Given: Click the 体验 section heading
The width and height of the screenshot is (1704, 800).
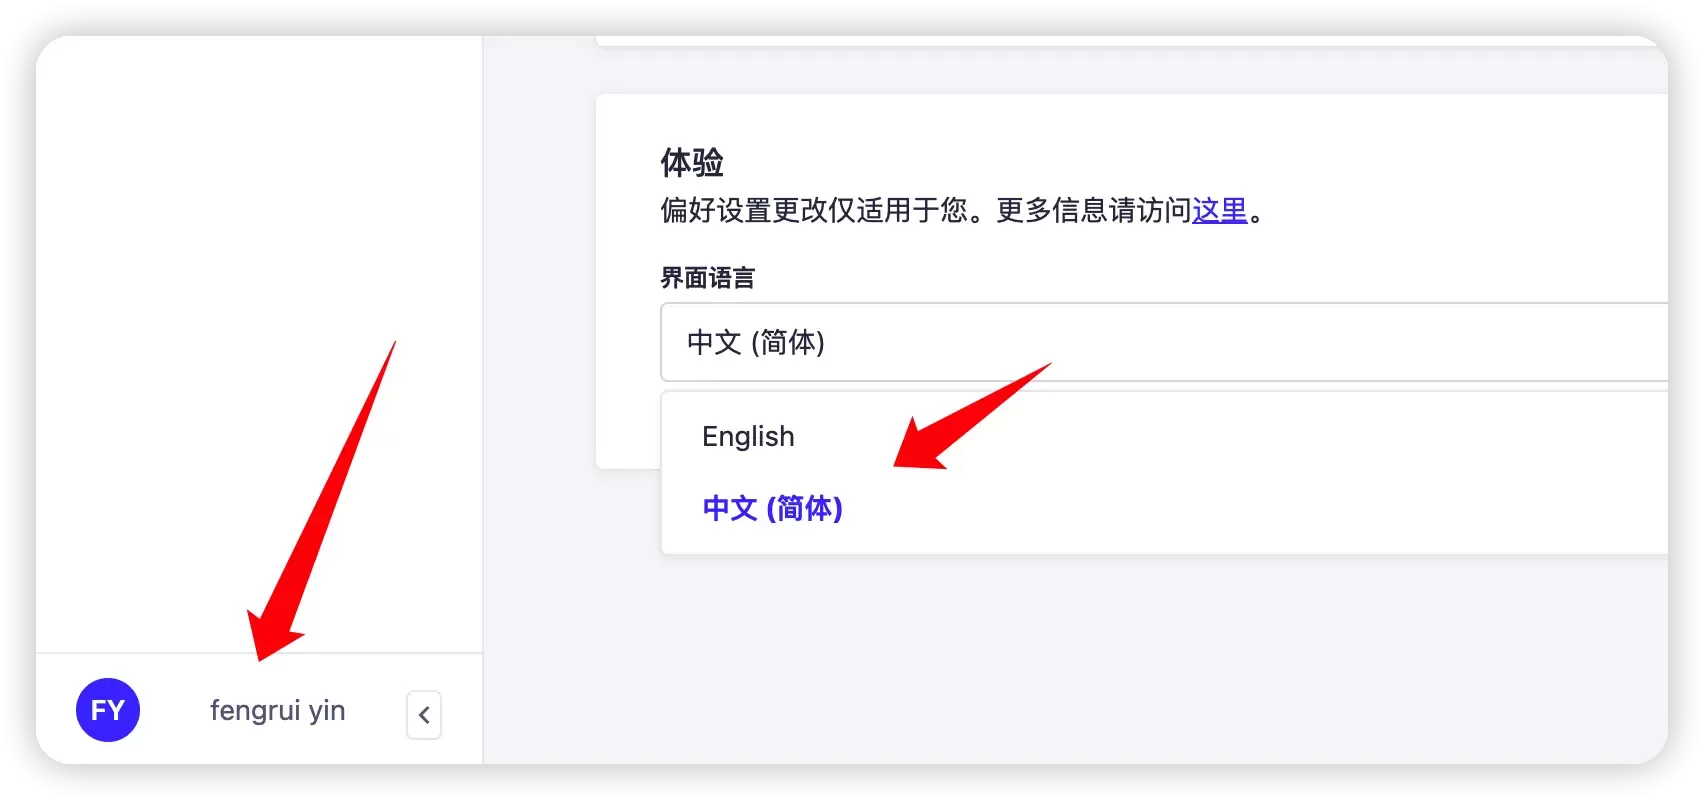Looking at the screenshot, I should (692, 162).
